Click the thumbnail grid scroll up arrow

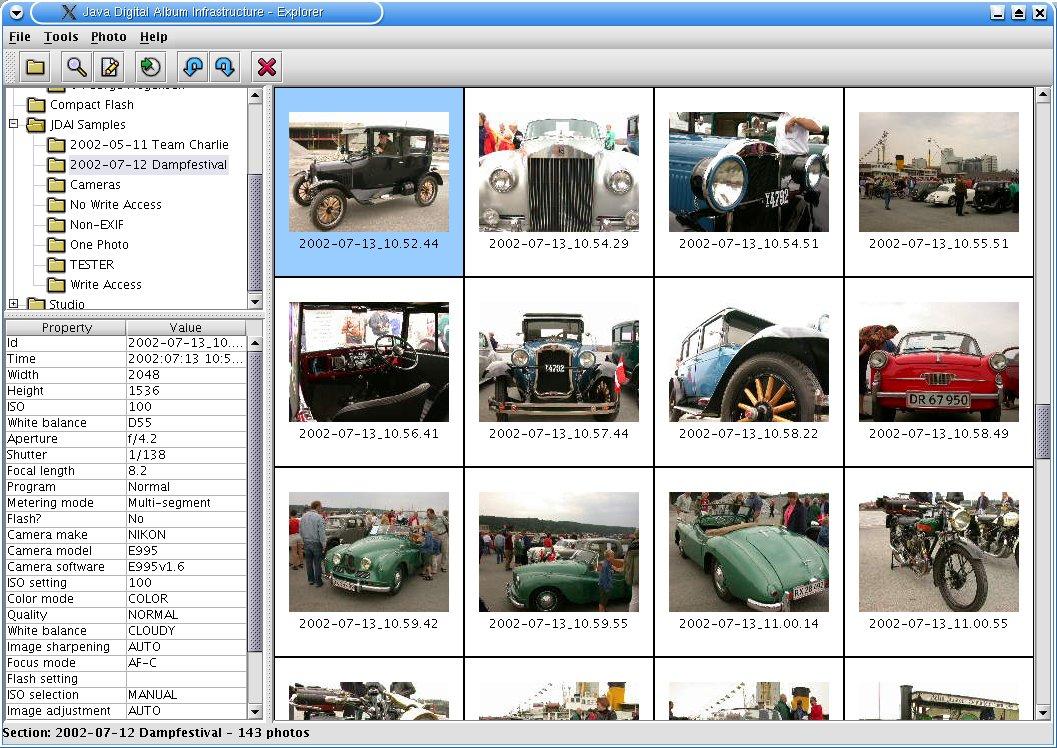point(1043,95)
